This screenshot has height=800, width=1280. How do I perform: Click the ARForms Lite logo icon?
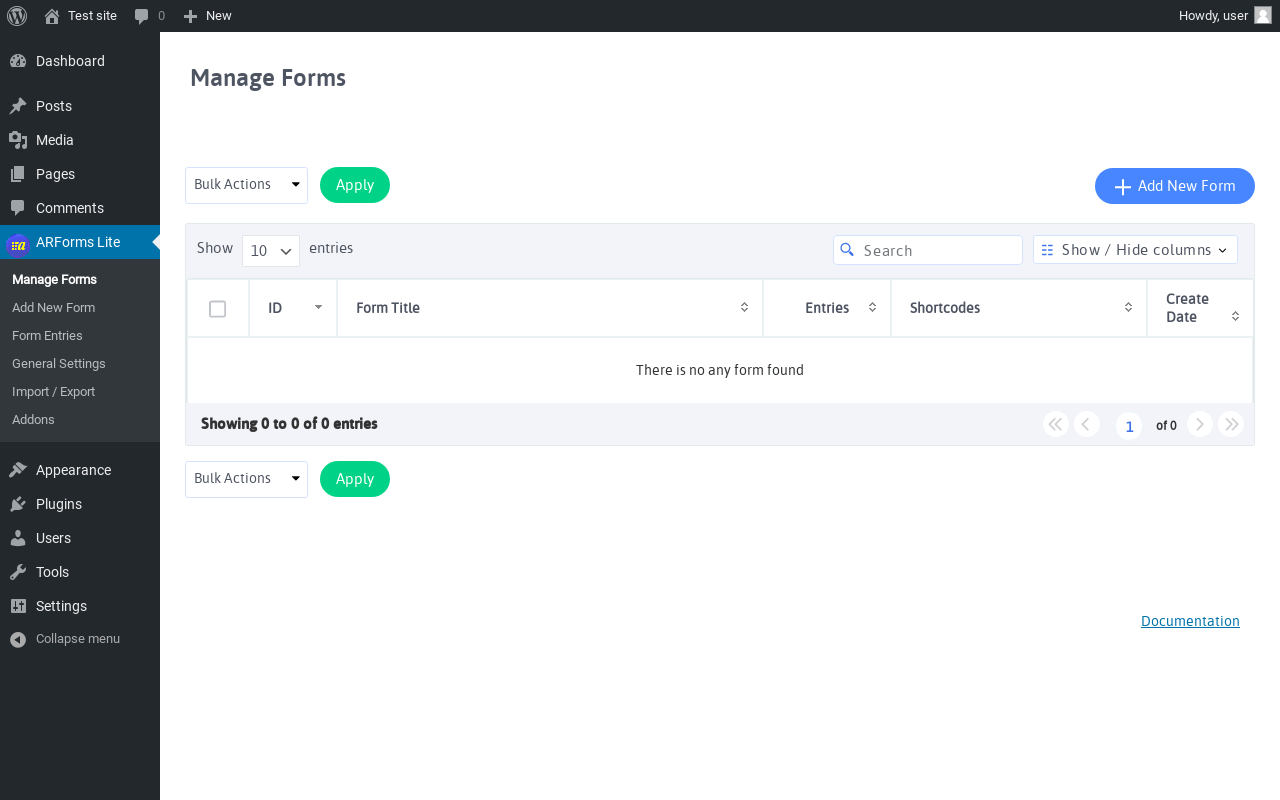coord(18,244)
